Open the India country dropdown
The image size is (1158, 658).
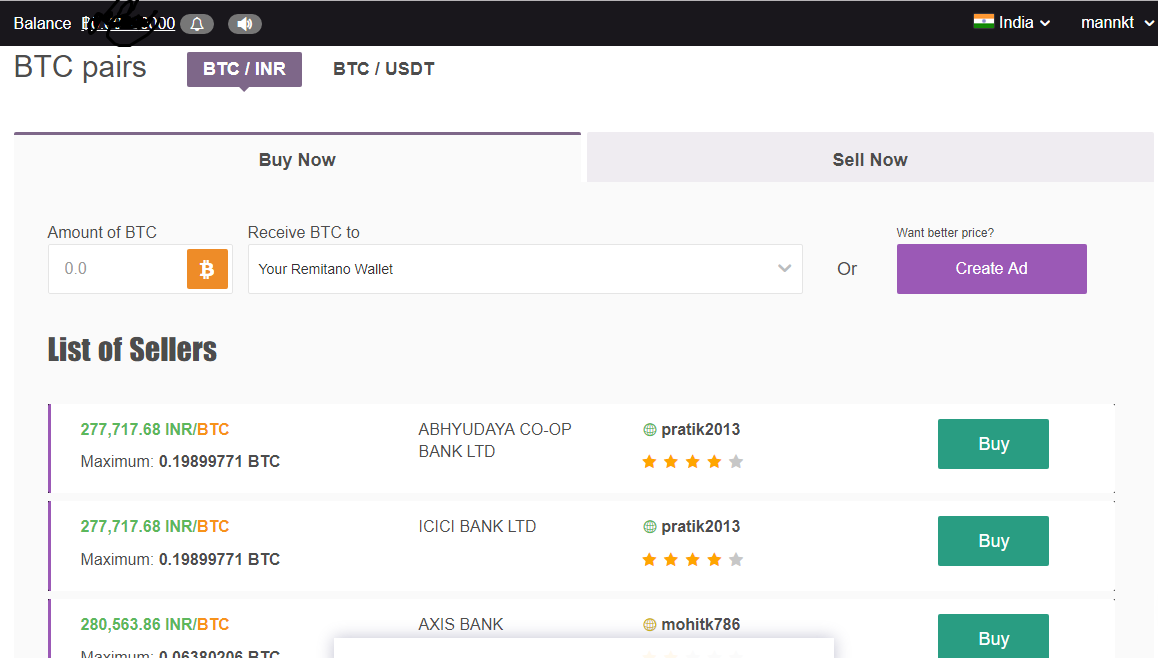click(1013, 22)
